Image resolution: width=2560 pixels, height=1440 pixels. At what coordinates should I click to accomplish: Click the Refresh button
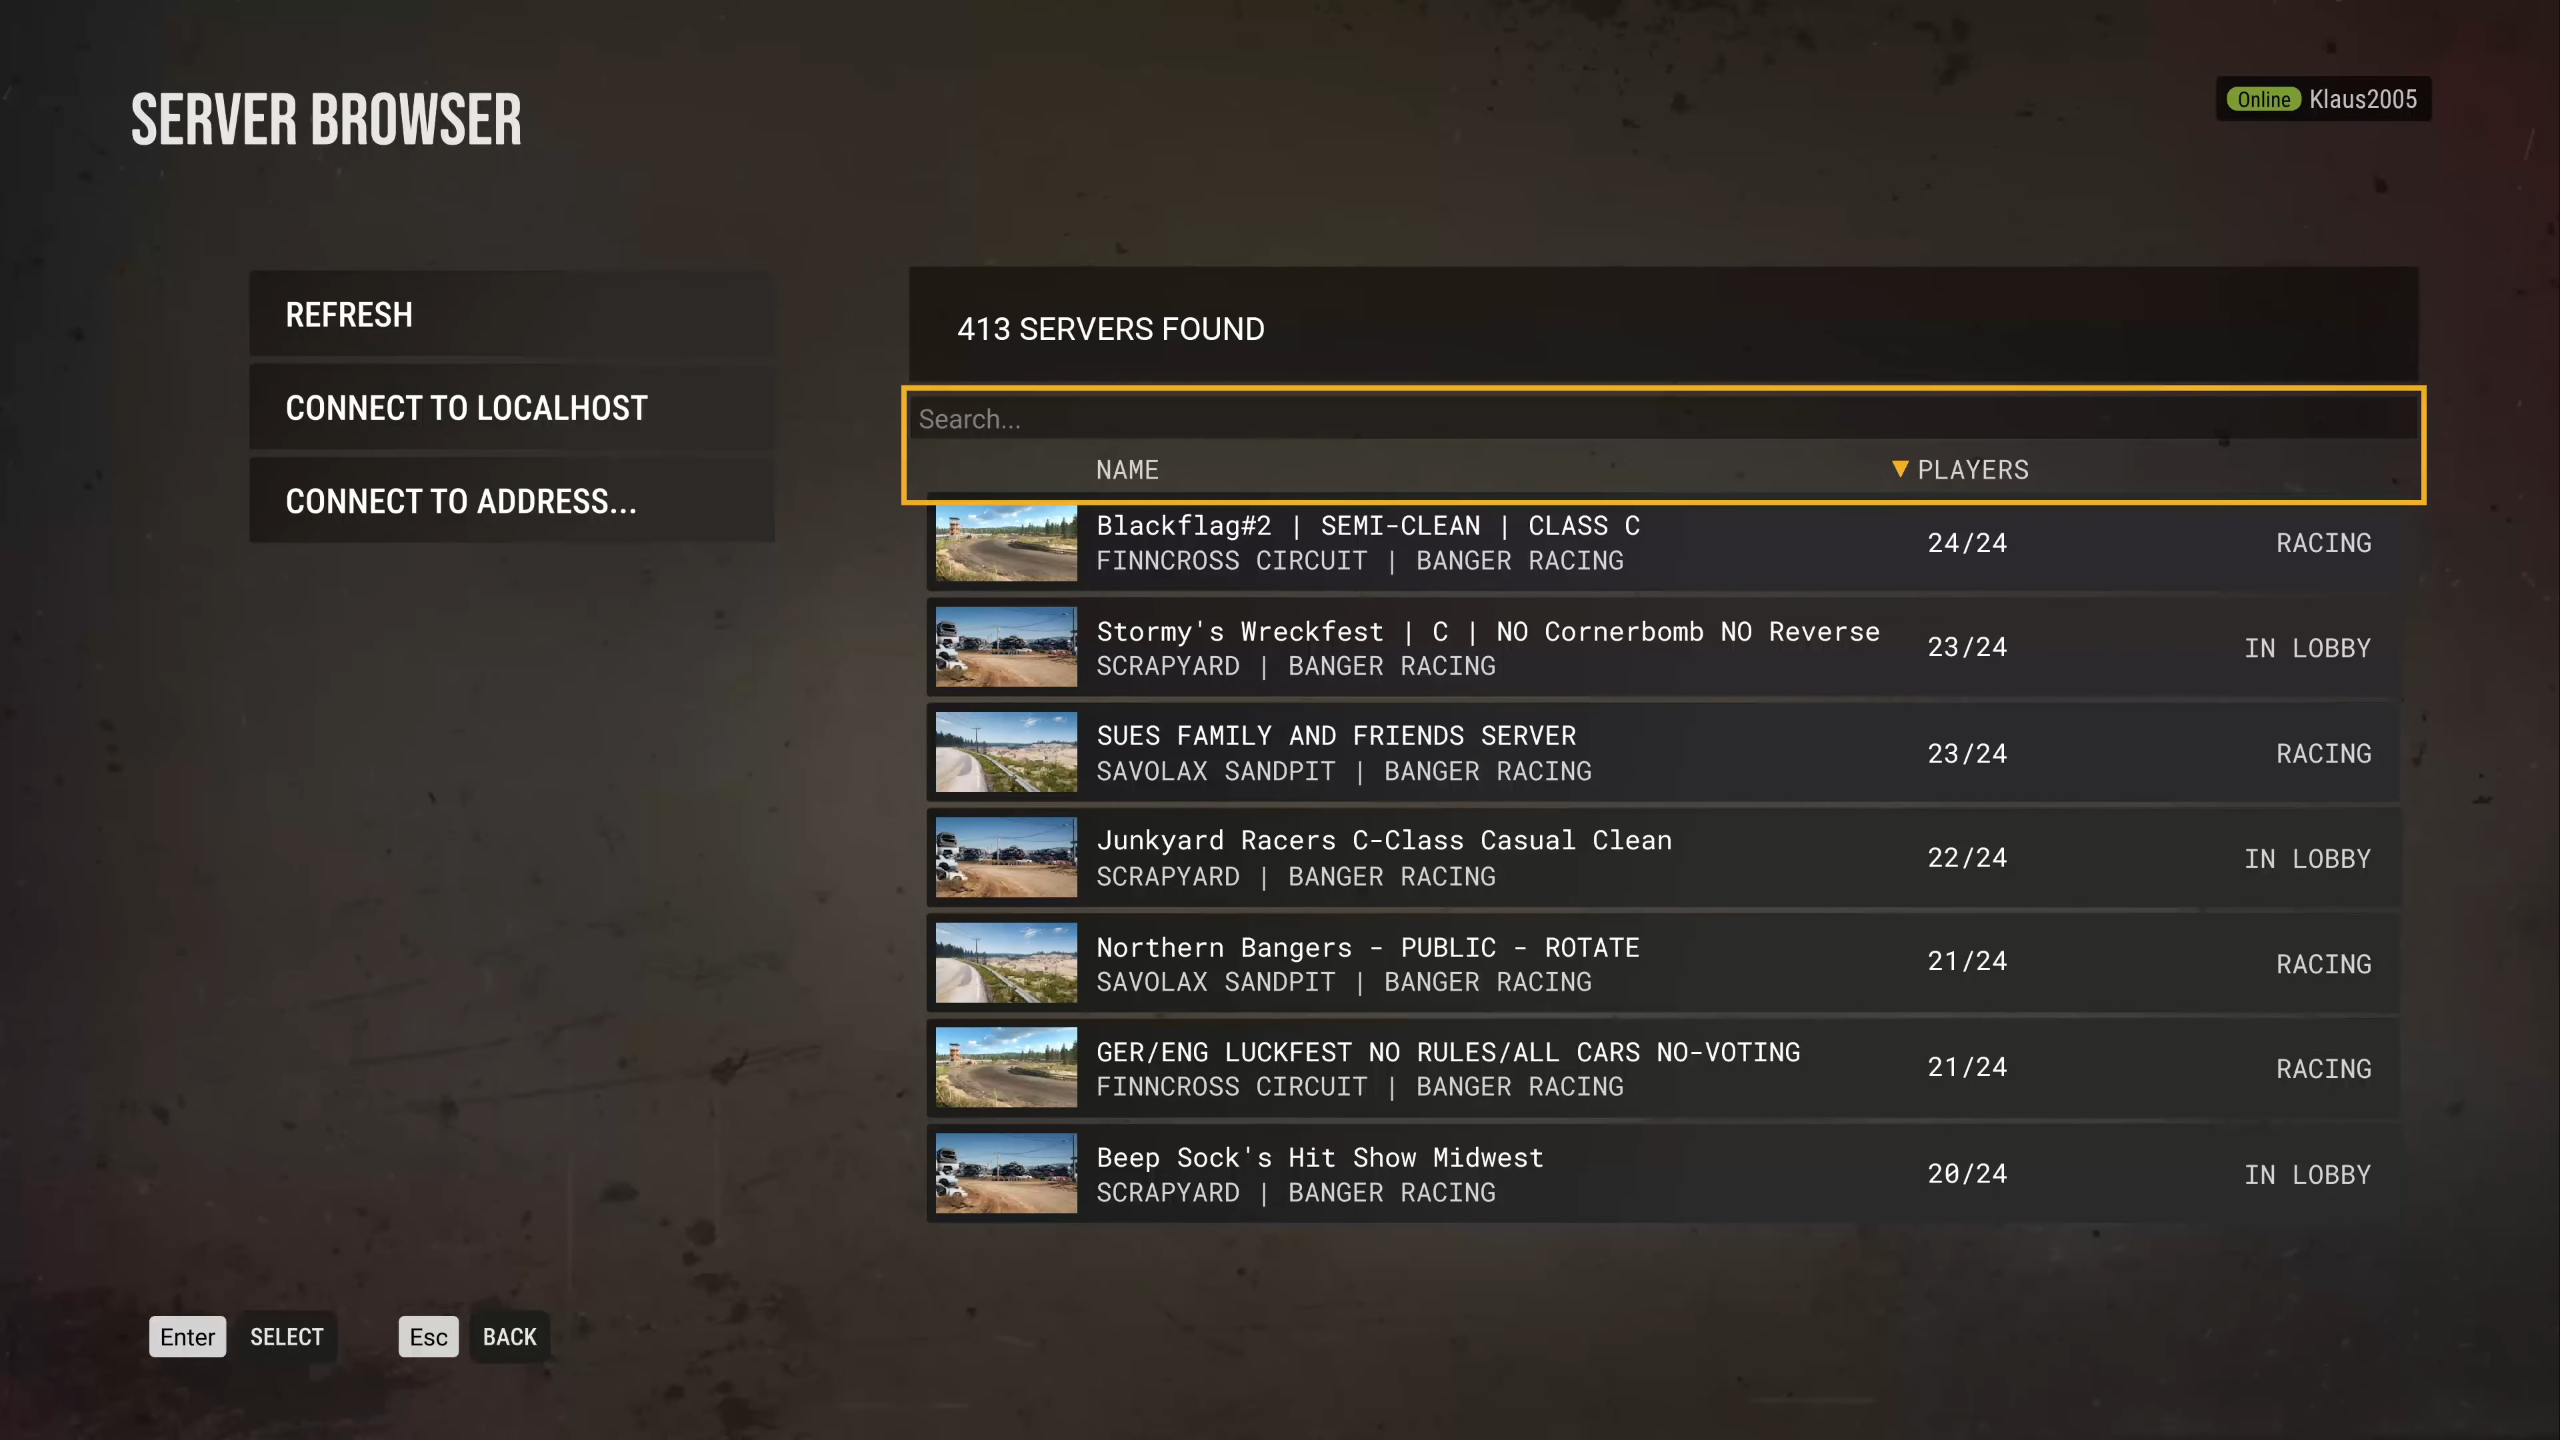click(510, 315)
